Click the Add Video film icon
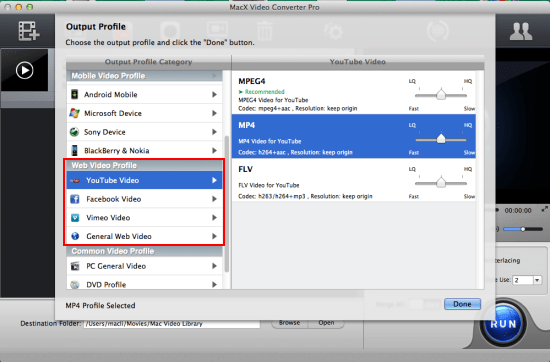This screenshot has width=550, height=362. tap(29, 31)
